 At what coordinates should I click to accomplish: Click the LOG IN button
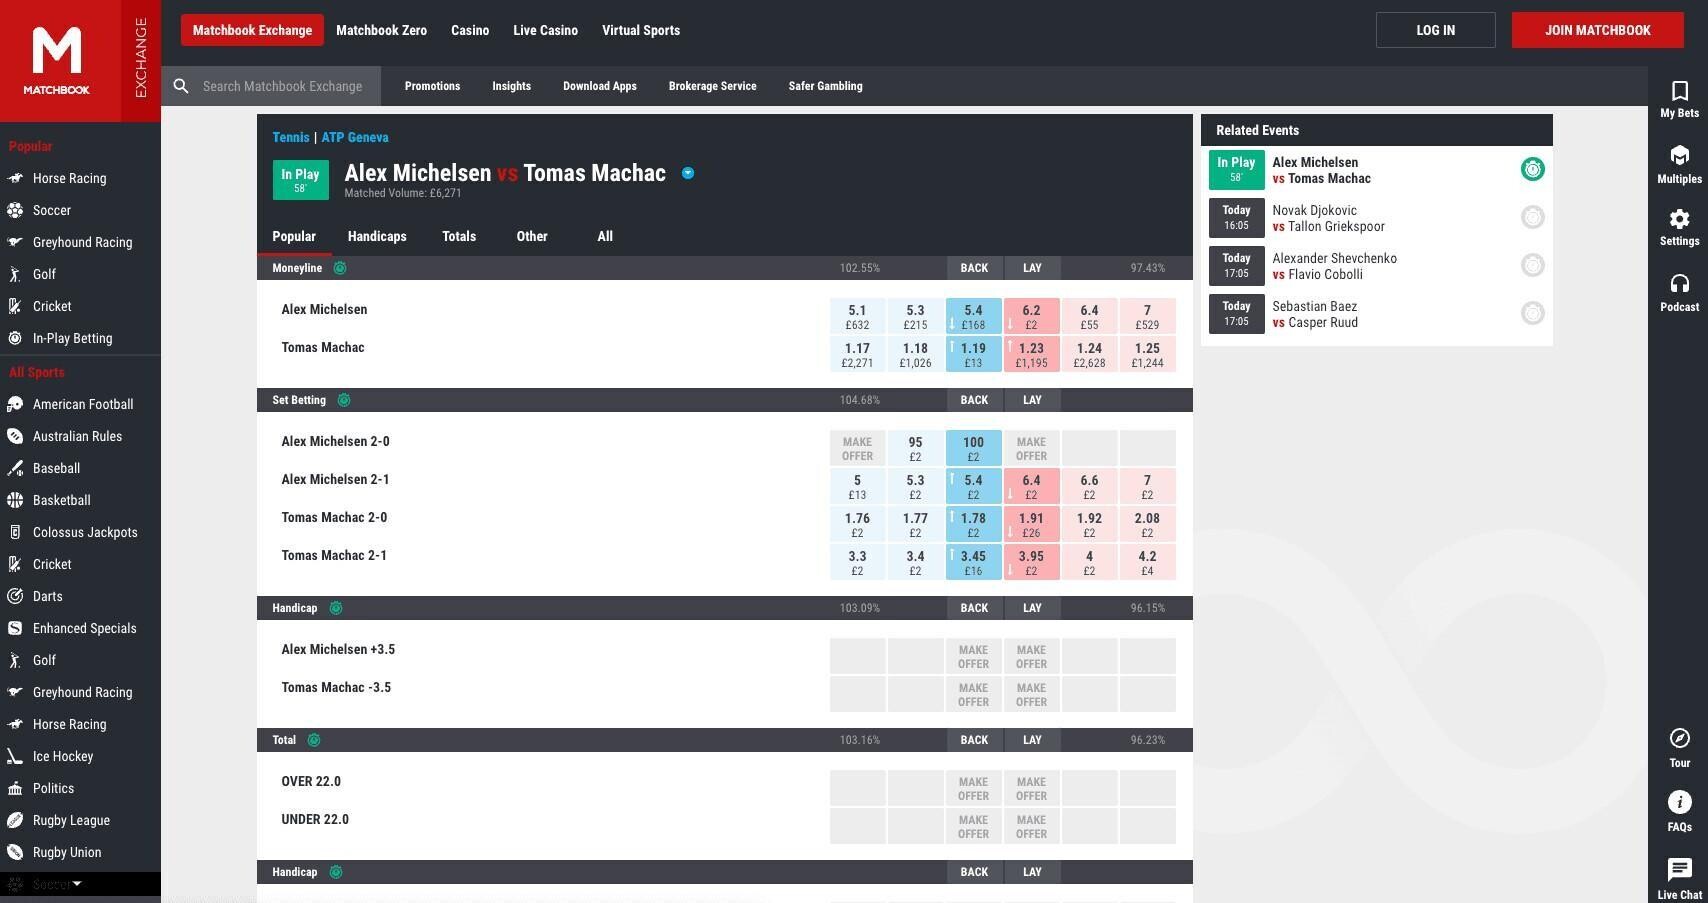[1435, 30]
